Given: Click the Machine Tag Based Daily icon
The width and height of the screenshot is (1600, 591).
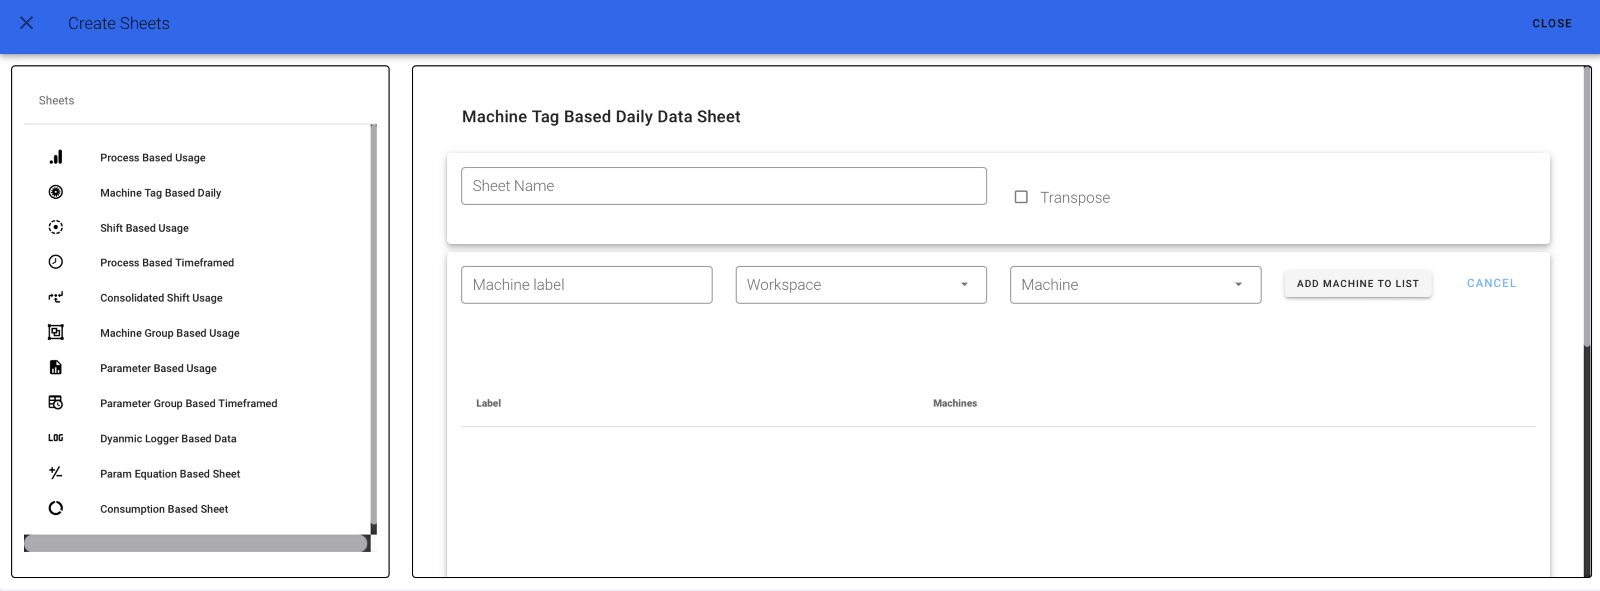Looking at the screenshot, I should pos(56,192).
